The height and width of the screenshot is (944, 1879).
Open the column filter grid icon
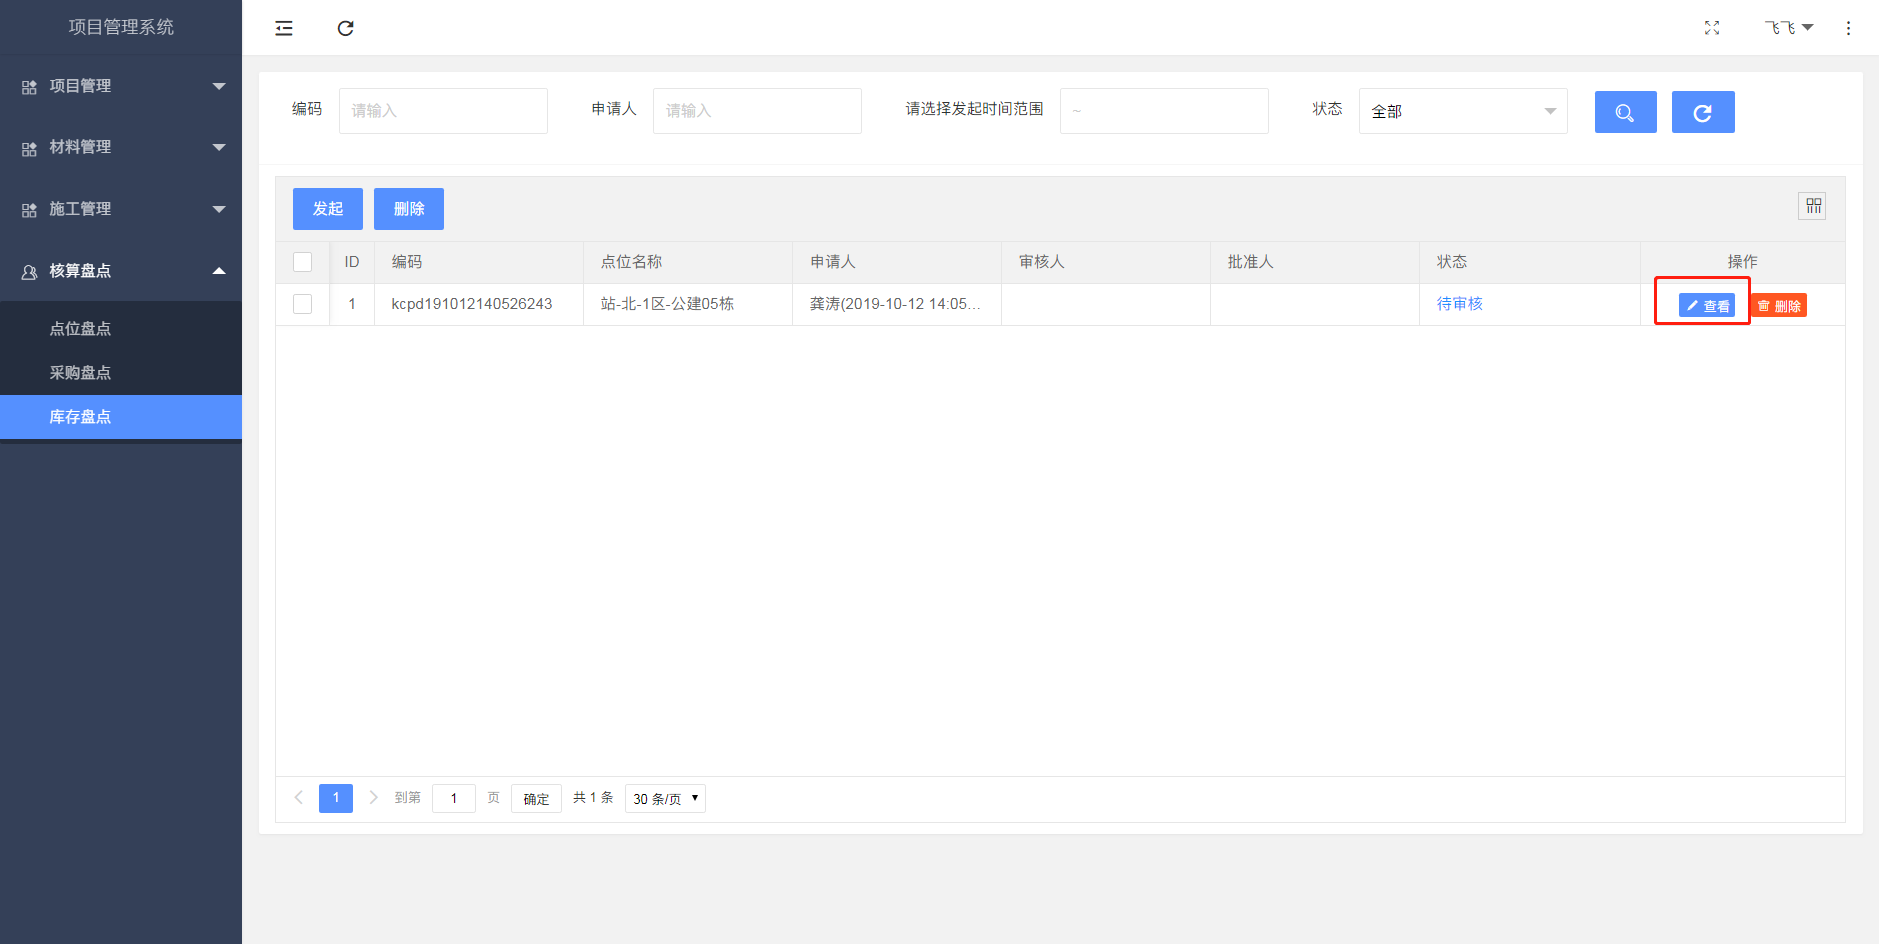coord(1813,206)
